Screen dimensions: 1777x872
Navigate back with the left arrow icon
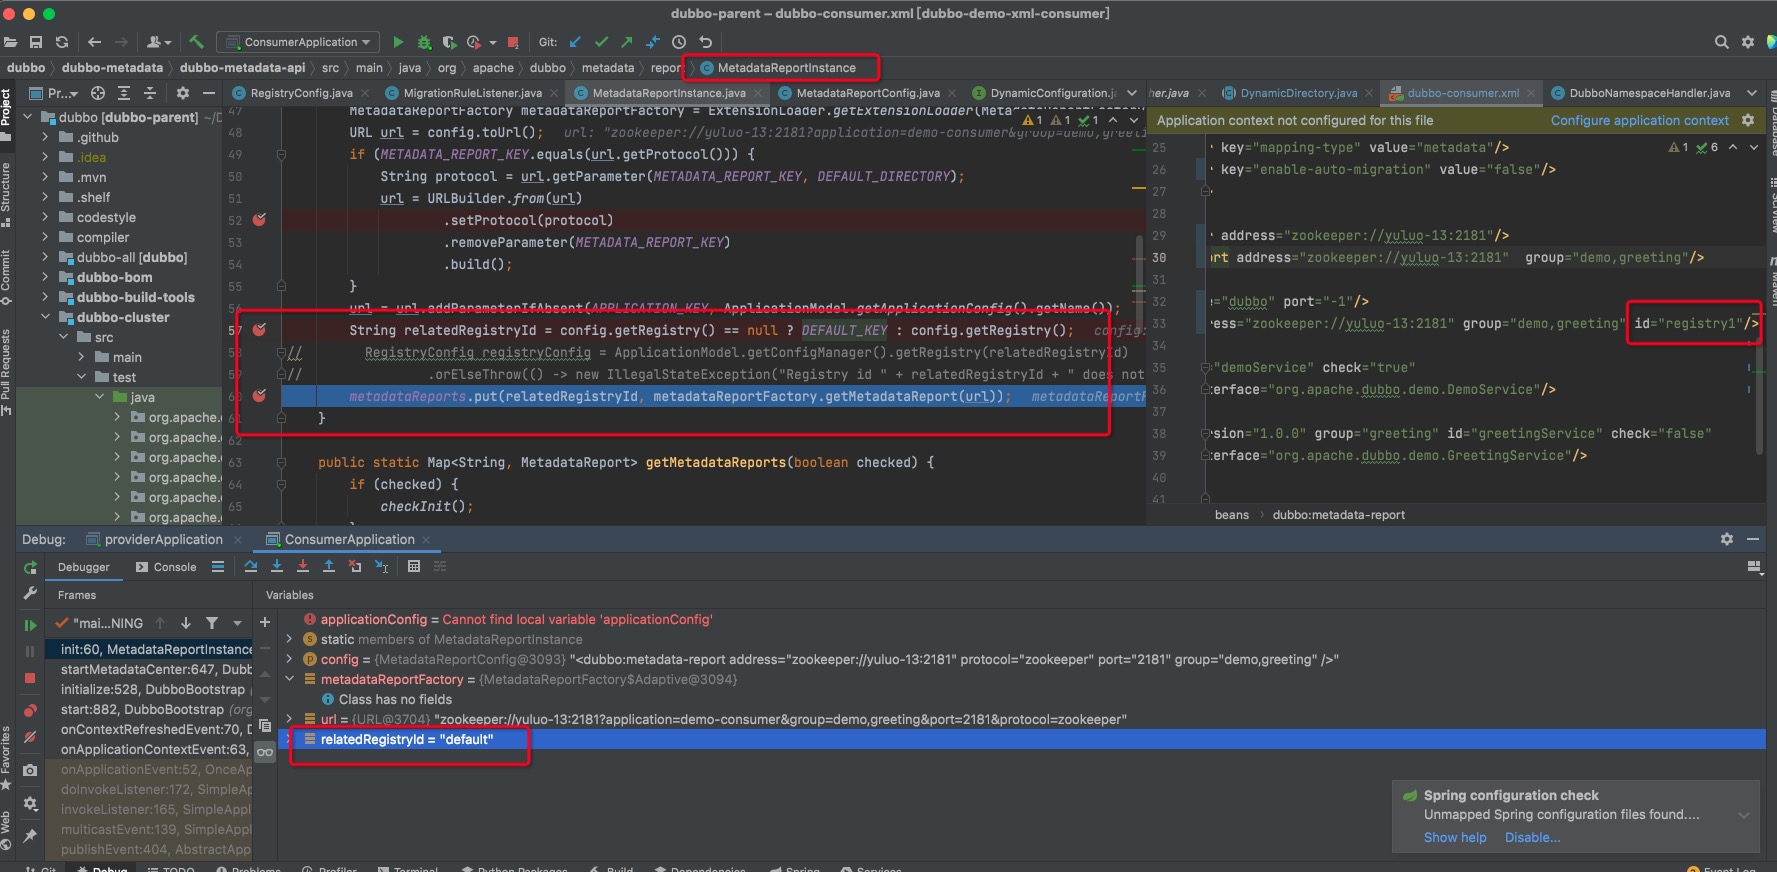95,42
